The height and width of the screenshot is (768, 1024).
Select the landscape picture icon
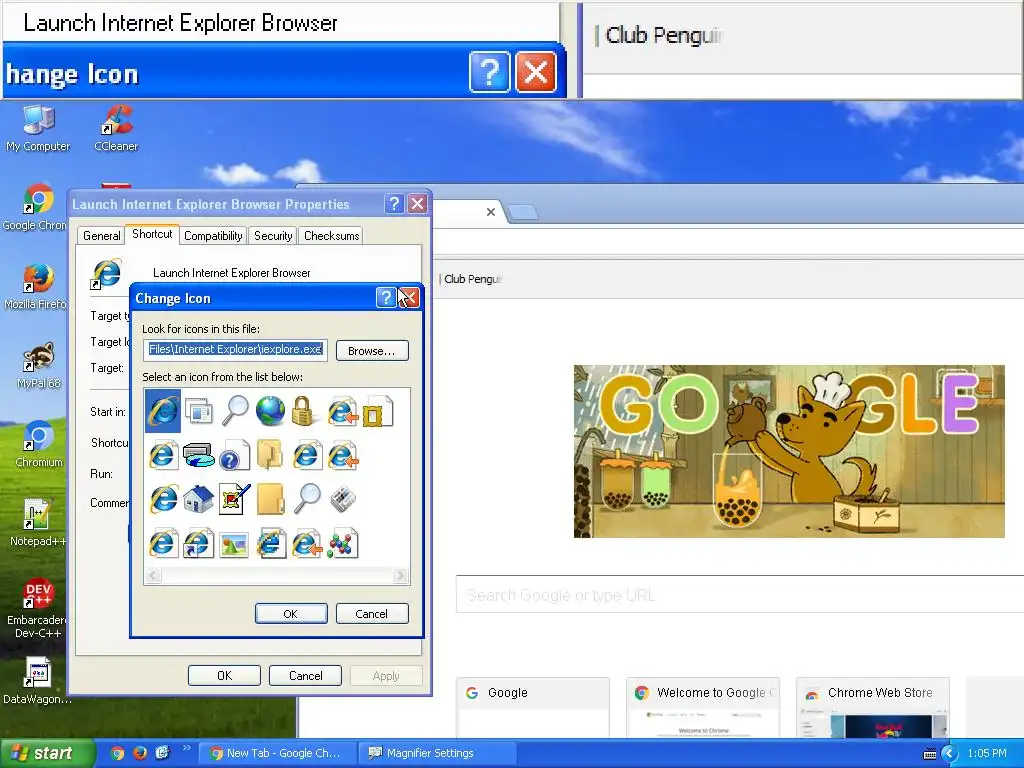(x=234, y=544)
